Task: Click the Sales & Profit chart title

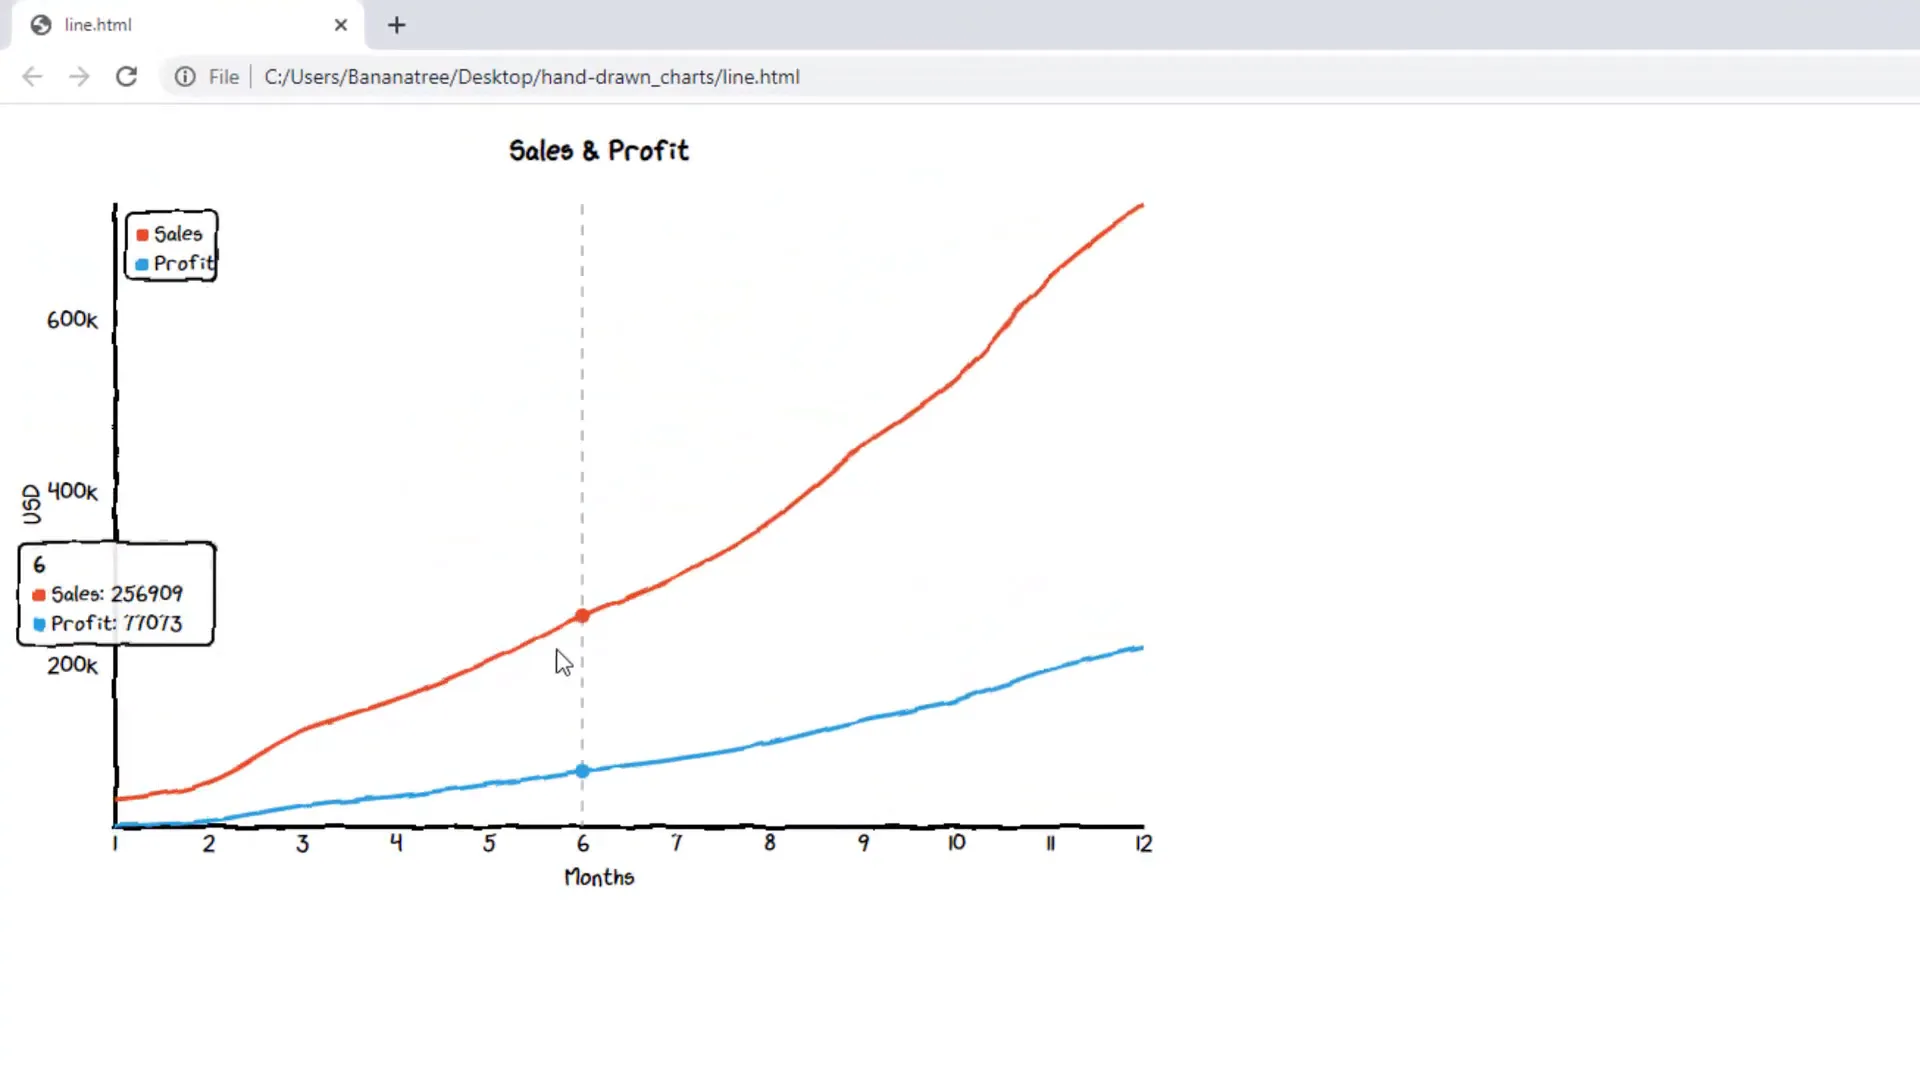Action: pyautogui.click(x=598, y=151)
